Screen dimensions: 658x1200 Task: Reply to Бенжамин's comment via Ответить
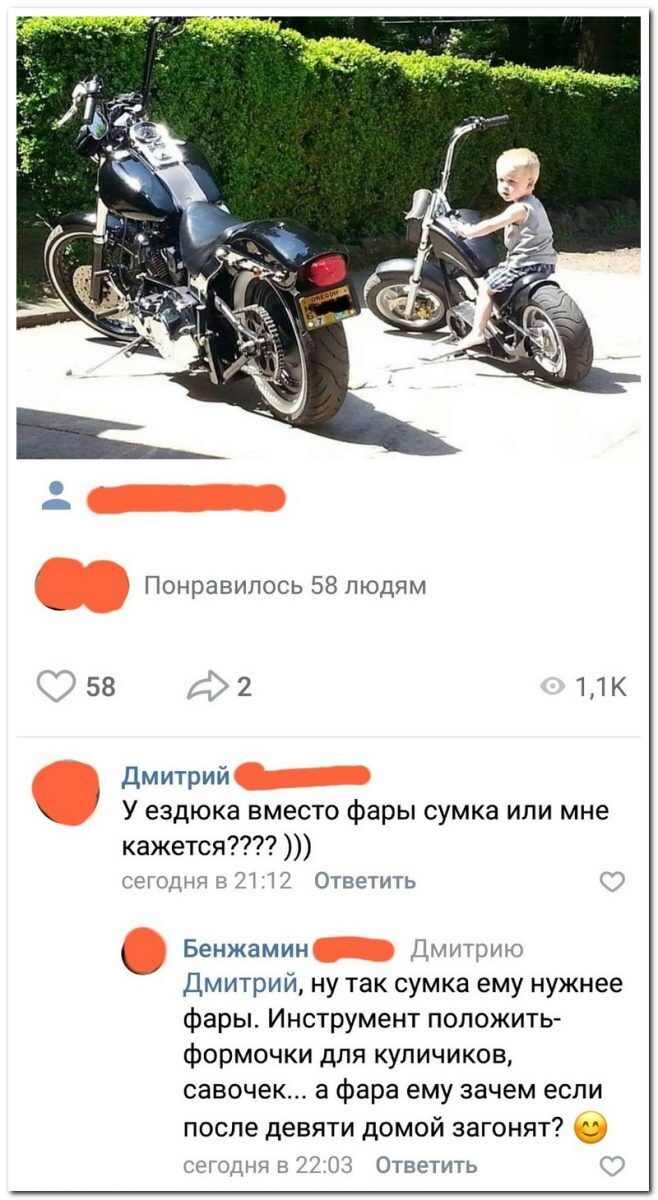[426, 1166]
